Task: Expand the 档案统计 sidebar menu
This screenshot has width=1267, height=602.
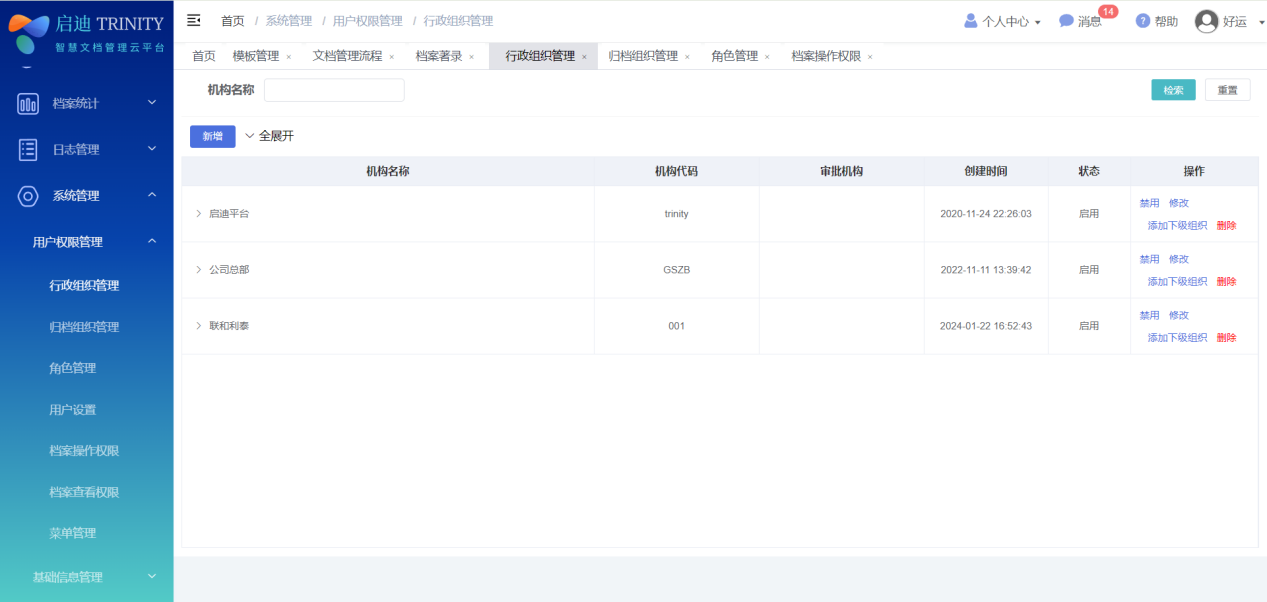Action: pyautogui.click(x=152, y=102)
